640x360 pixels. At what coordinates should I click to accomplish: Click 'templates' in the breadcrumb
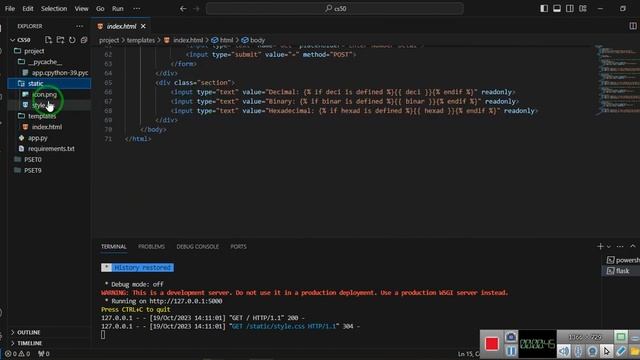(140, 40)
